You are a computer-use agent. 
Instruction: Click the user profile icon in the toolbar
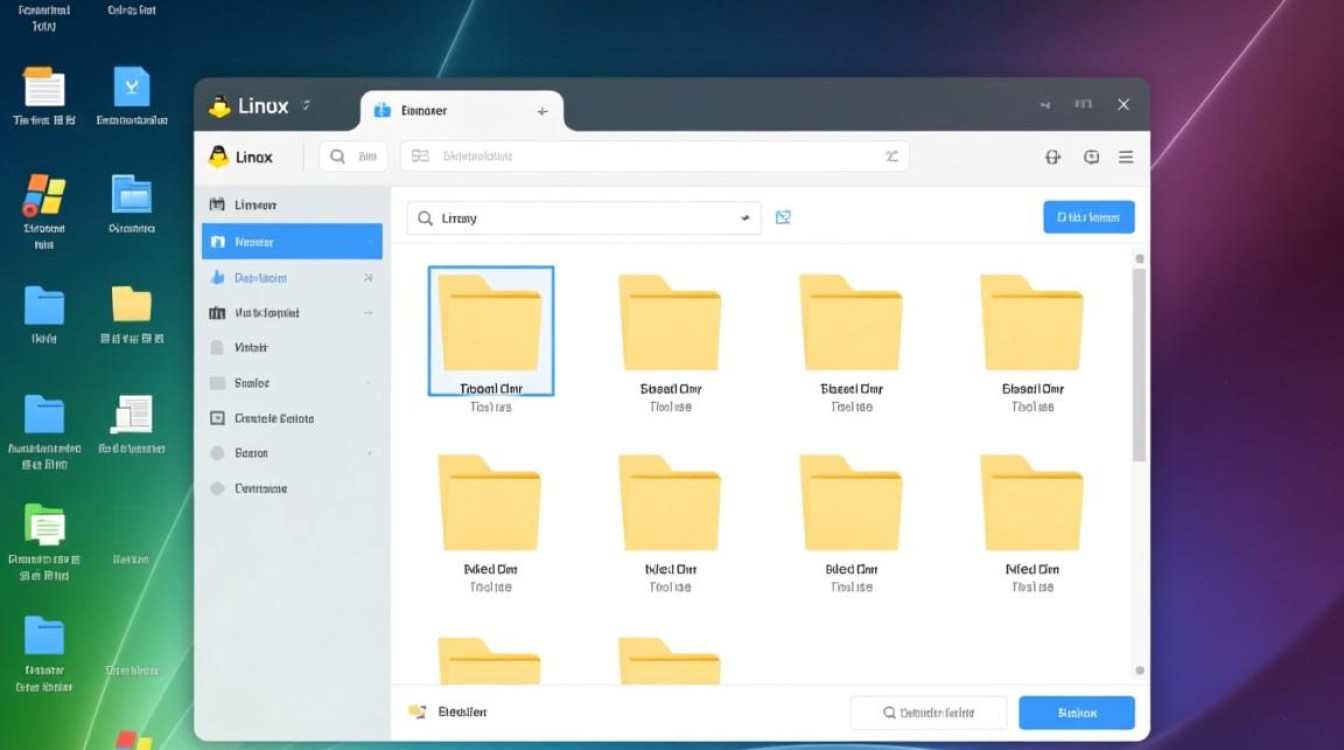point(1052,157)
